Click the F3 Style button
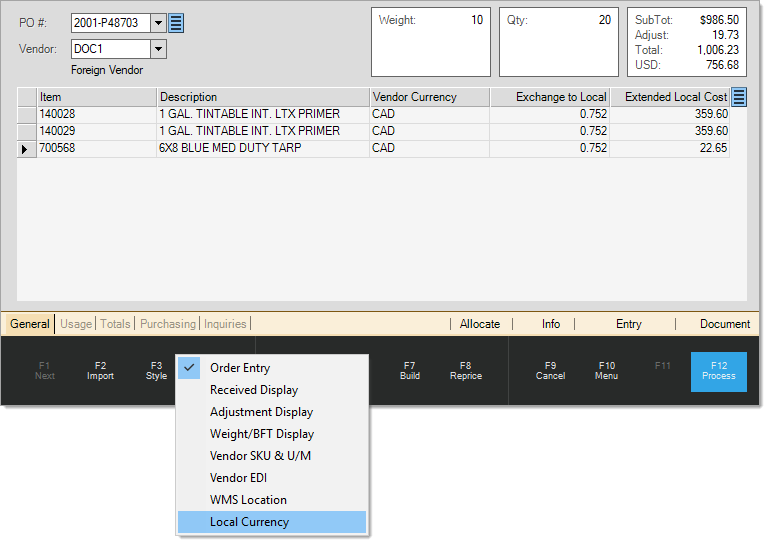This screenshot has width=767, height=543. tap(156, 371)
